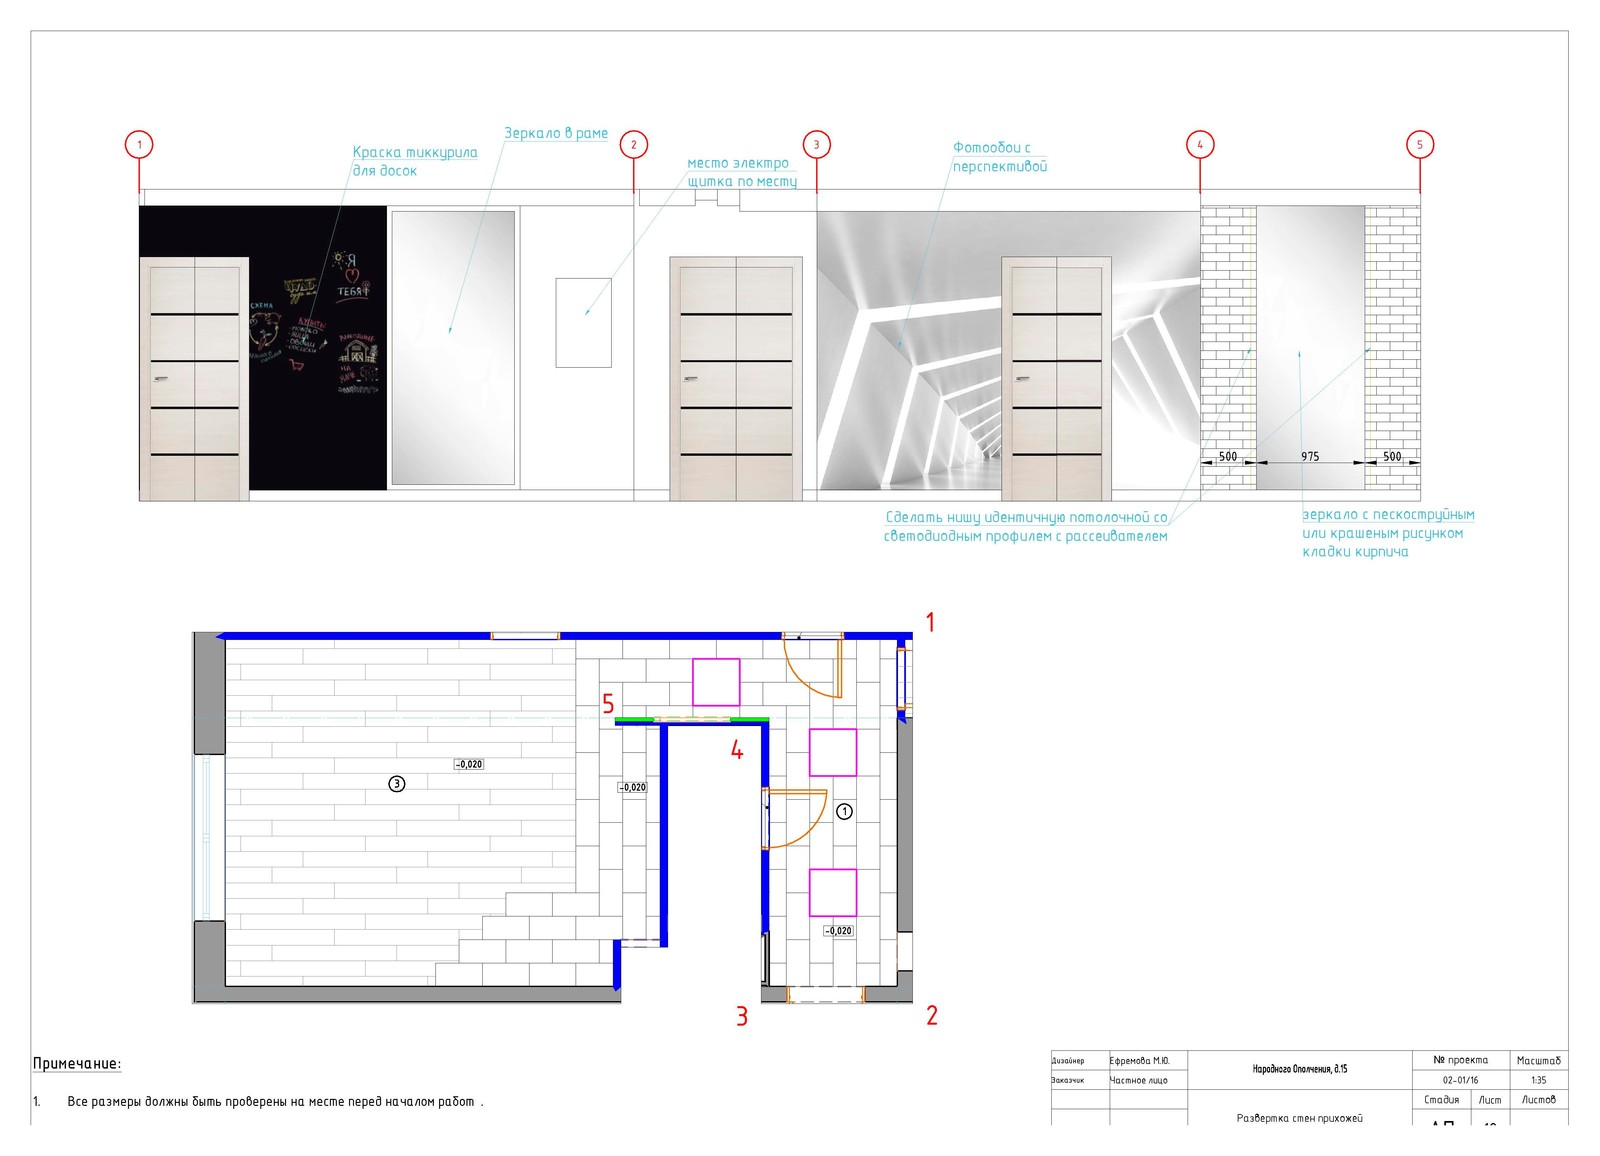Click the 'Зеркало в раме' annotation
Viewport: 1600px width, 1156px height.
(556, 133)
